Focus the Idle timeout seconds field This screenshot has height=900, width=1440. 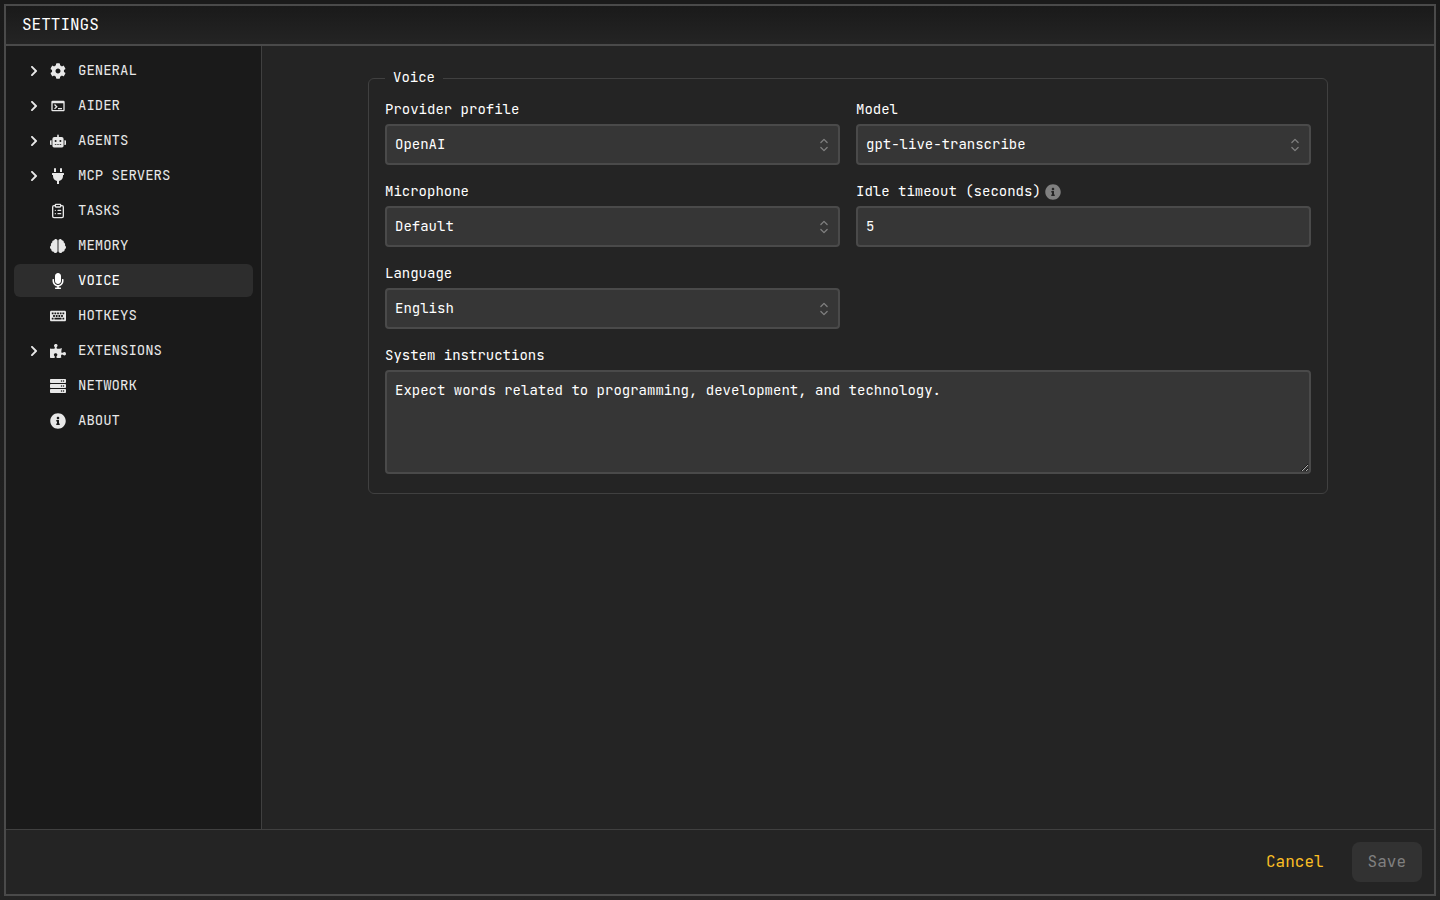(1083, 227)
